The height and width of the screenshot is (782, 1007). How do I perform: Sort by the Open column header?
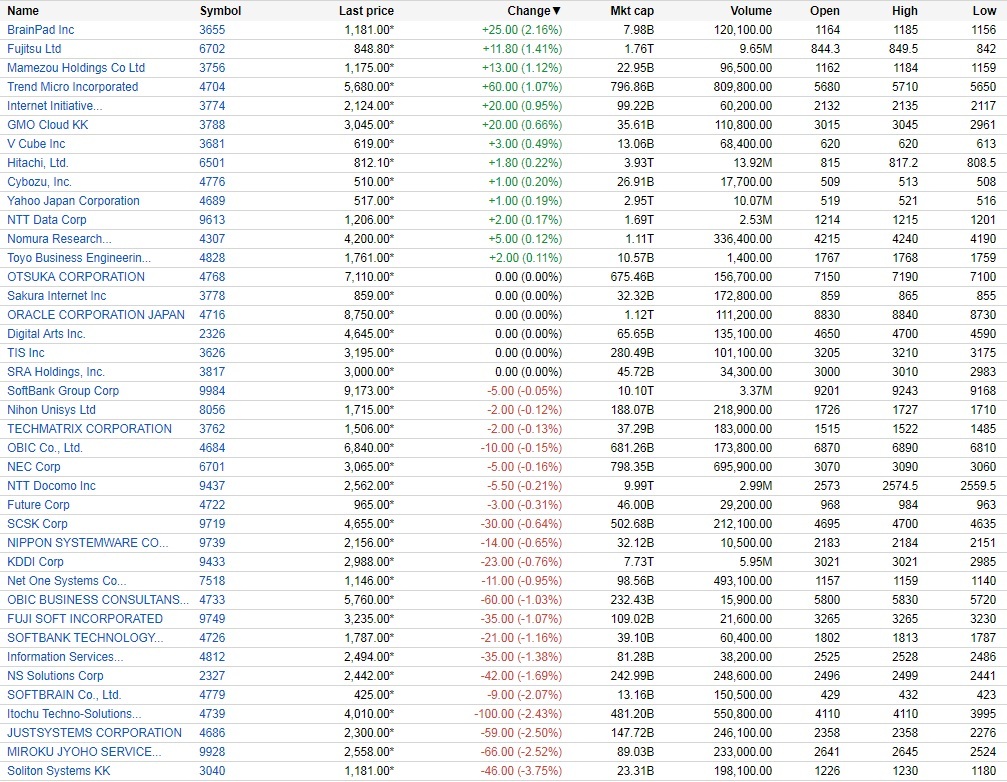825,11
